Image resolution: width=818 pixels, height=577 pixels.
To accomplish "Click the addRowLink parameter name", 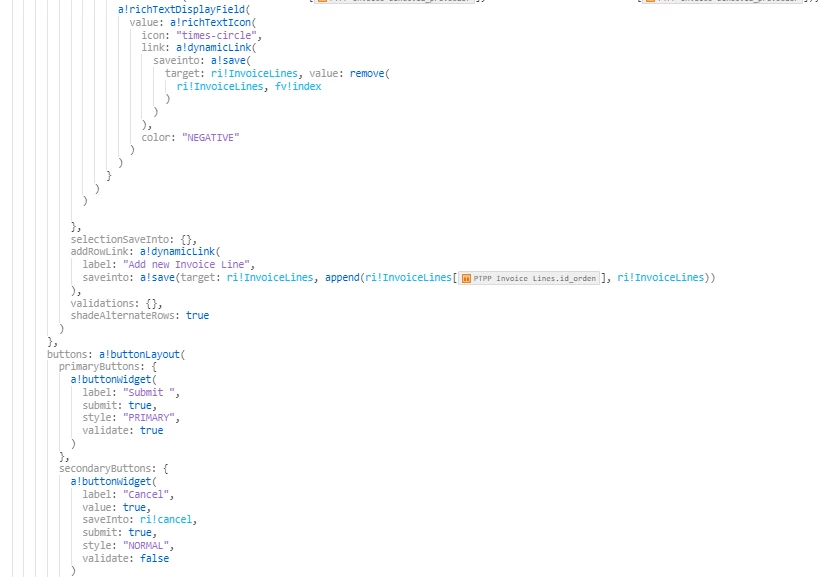I will click(x=100, y=251).
